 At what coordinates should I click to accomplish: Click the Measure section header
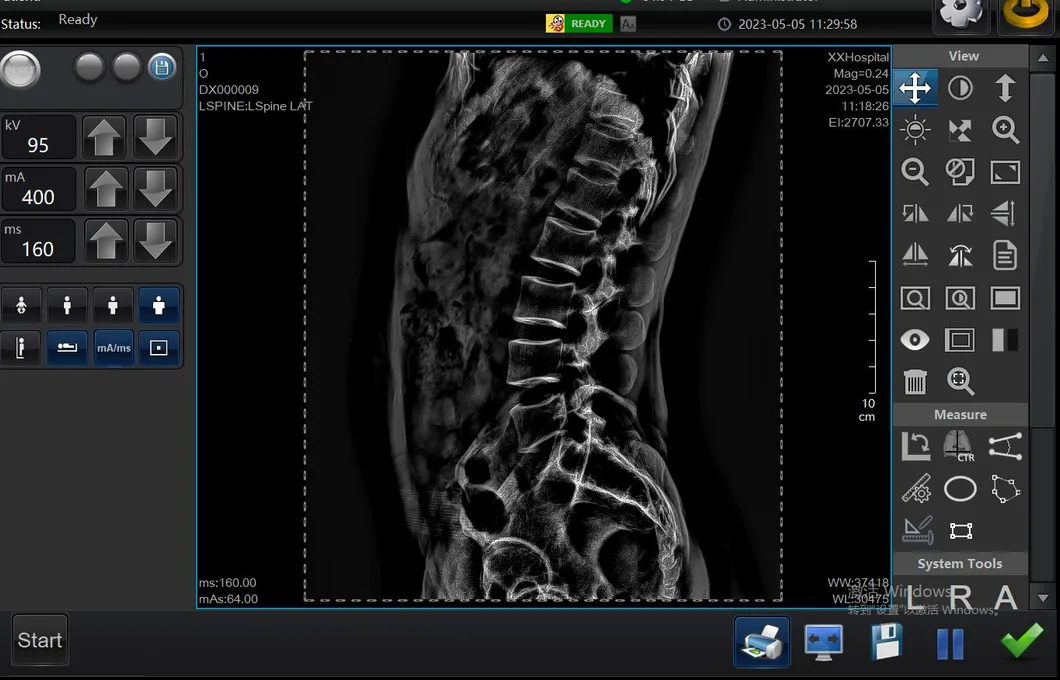960,414
